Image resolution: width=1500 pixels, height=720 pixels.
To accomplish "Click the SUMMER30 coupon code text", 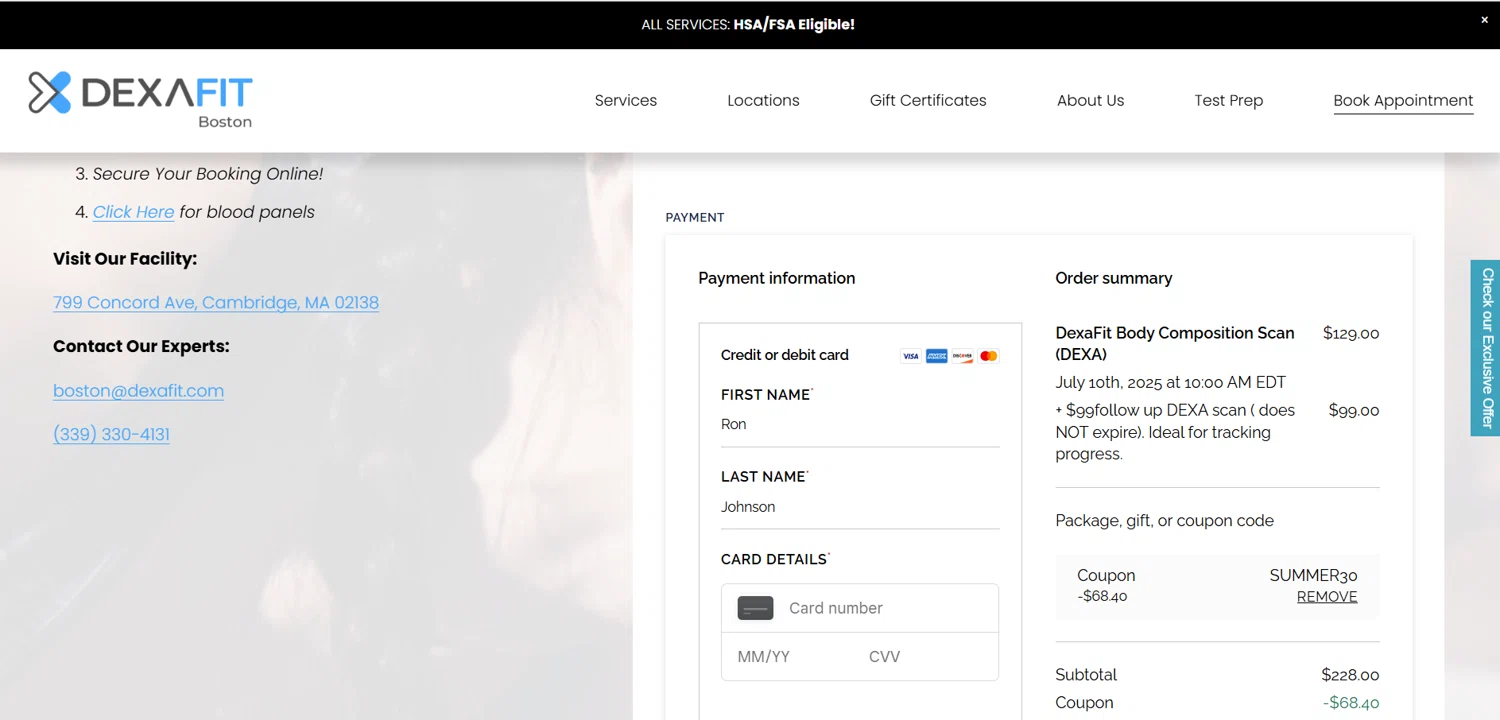I will (1314, 575).
